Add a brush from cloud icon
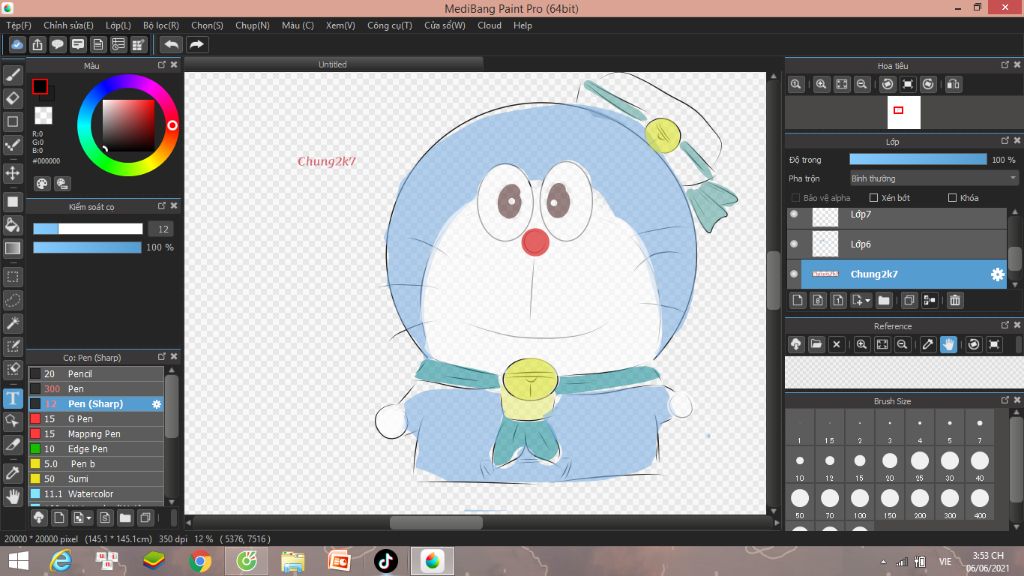Image resolution: width=1024 pixels, height=576 pixels. pyautogui.click(x=39, y=518)
